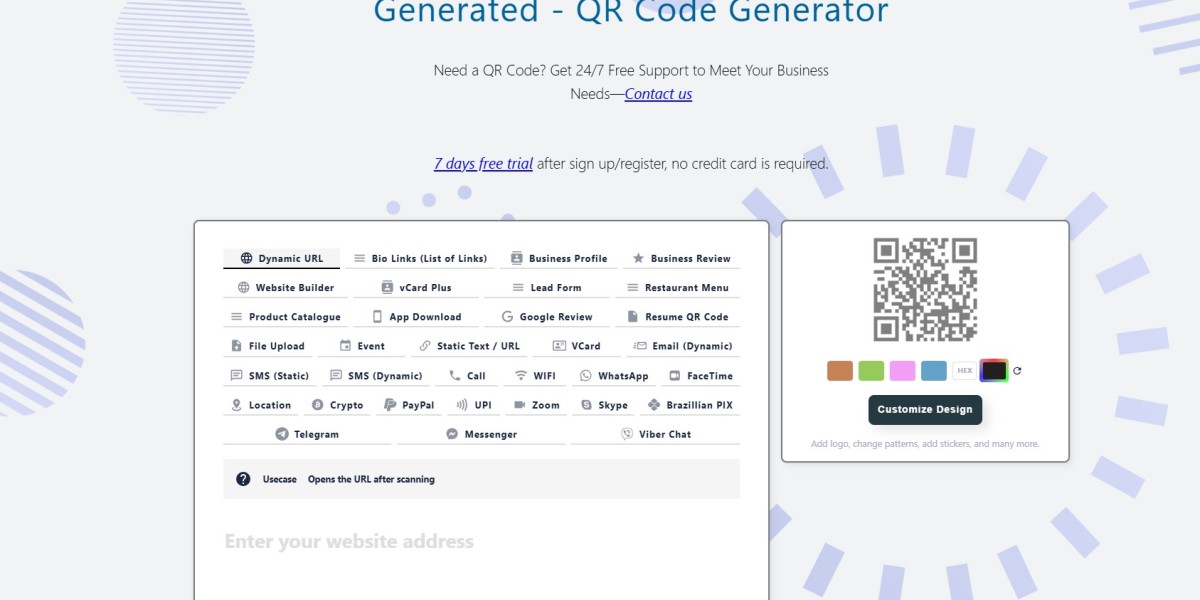Open the 7 days free trial link
Screen dimensions: 1200x600
[x=483, y=163]
